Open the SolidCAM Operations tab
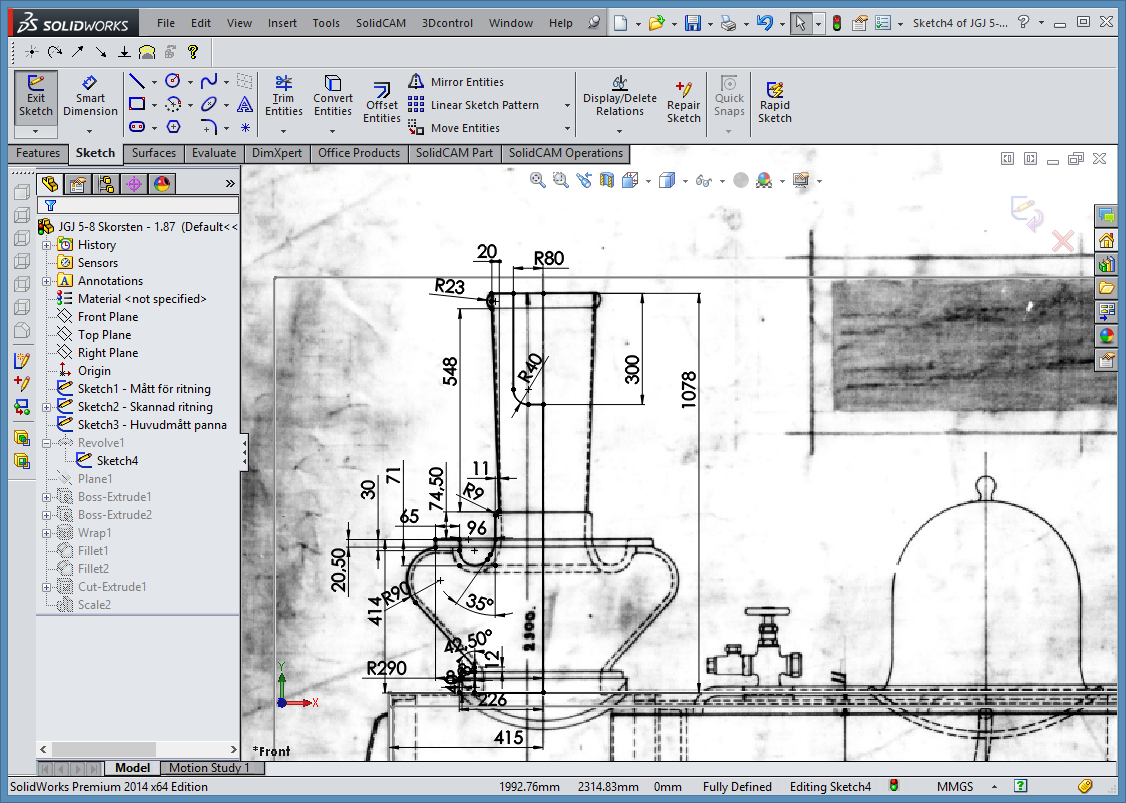The height and width of the screenshot is (803, 1126). [x=566, y=153]
